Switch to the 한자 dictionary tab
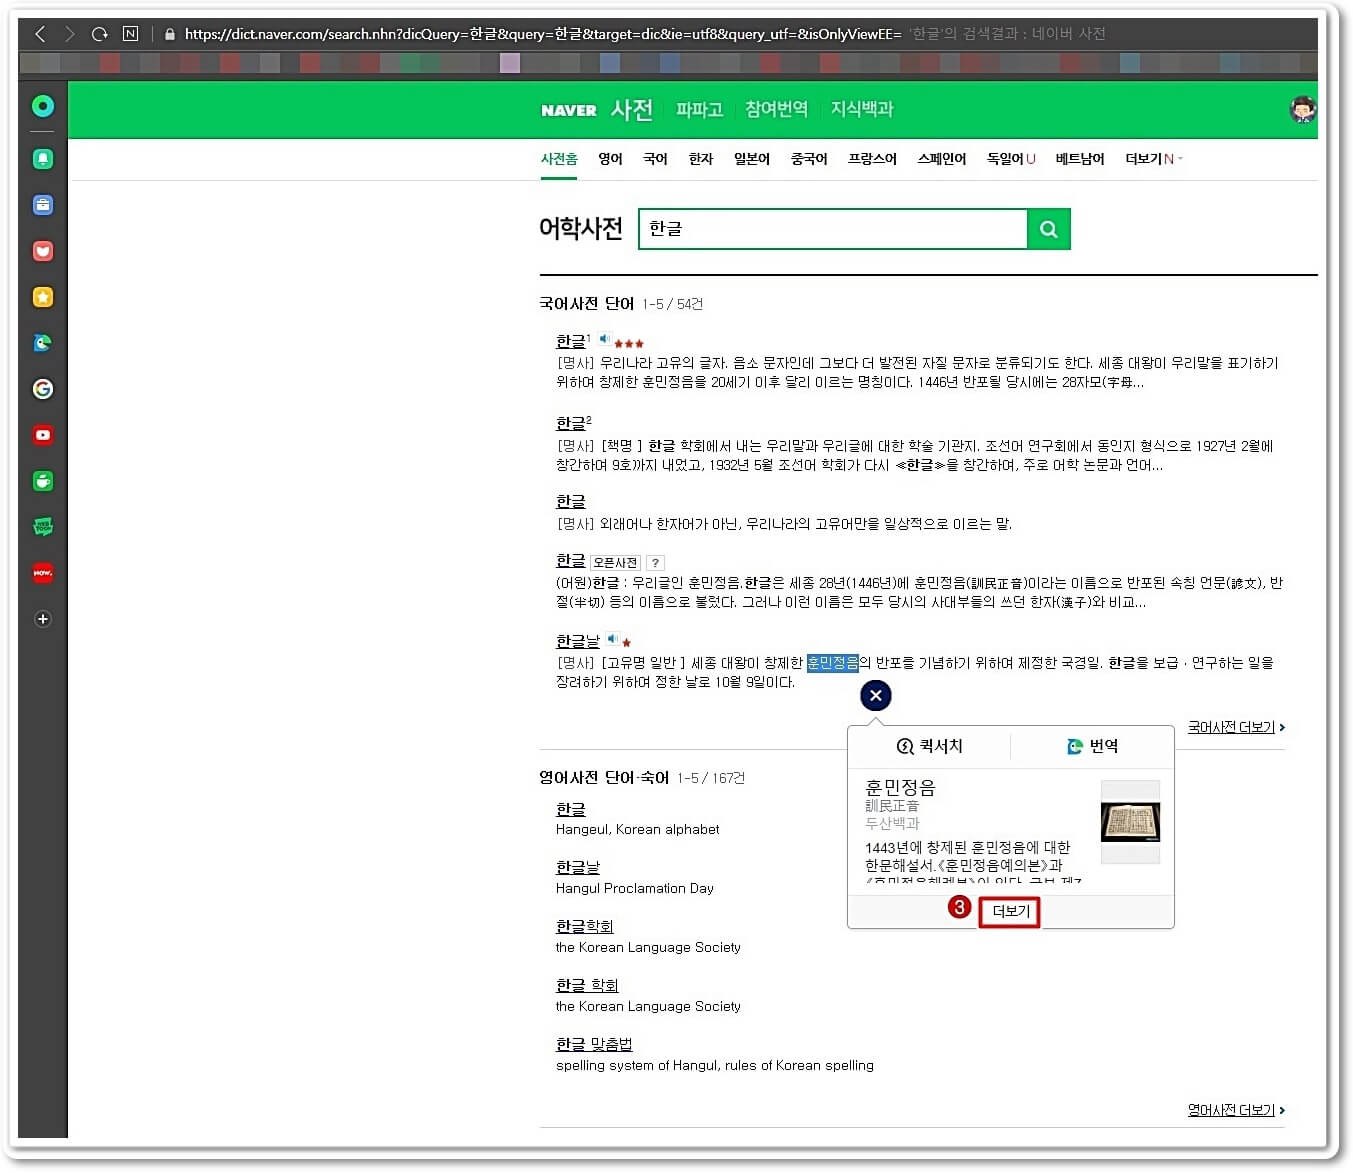 [701, 159]
